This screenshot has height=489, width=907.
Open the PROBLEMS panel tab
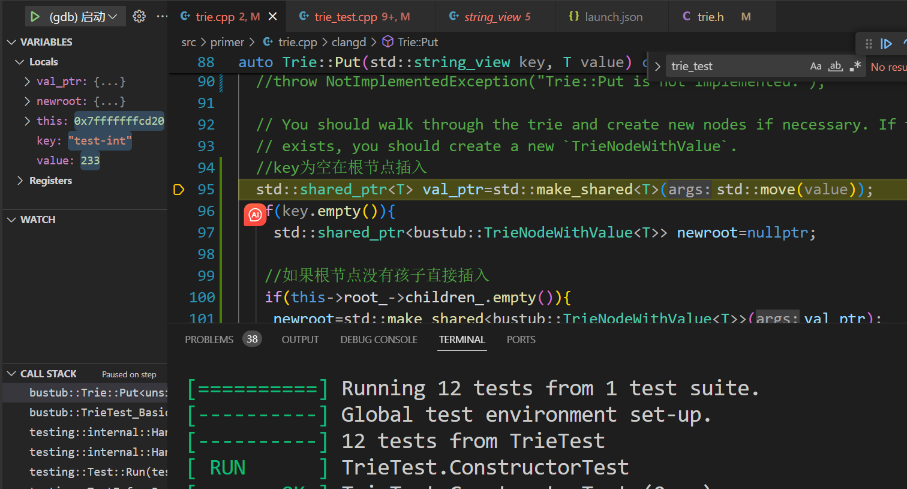point(209,340)
